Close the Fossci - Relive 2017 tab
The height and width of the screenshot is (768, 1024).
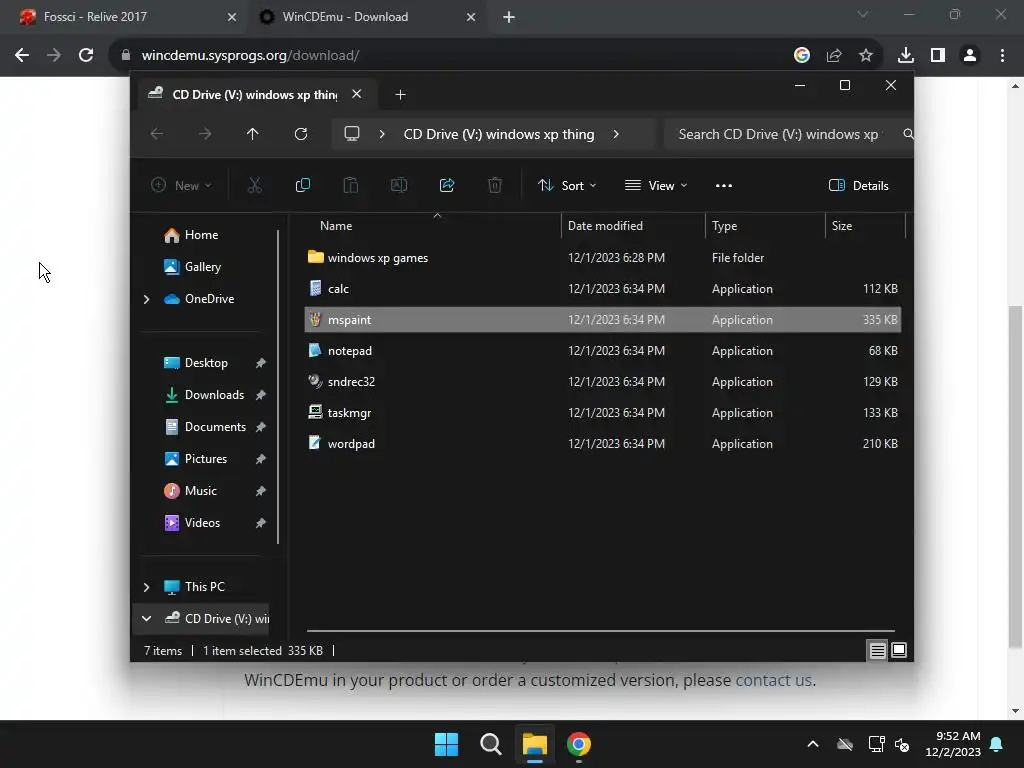(232, 17)
